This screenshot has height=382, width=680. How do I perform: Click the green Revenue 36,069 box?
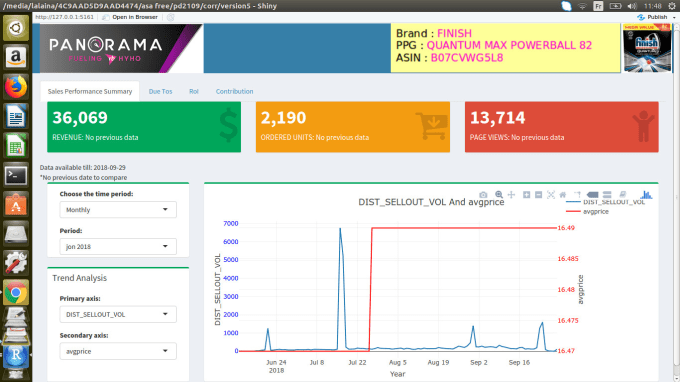pyautogui.click(x=144, y=127)
